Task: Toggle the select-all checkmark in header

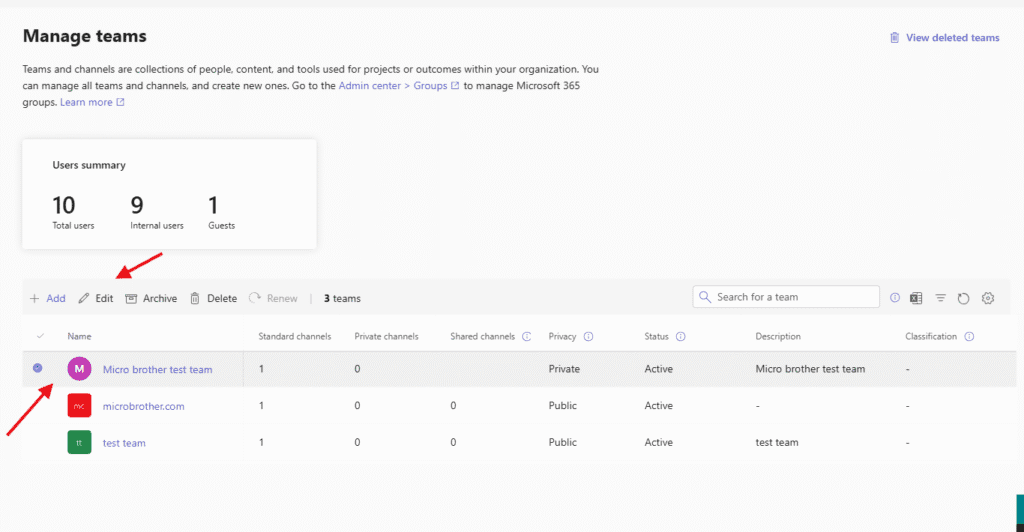Action: click(x=40, y=337)
